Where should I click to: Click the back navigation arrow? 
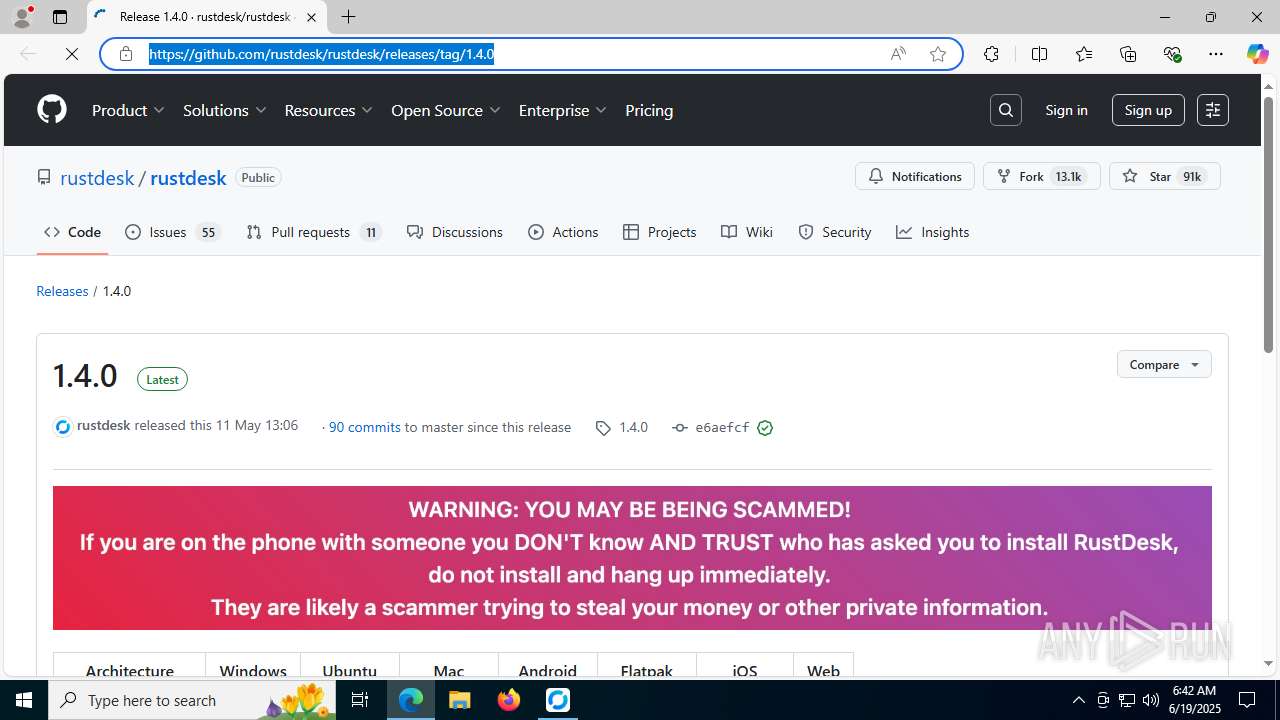pyautogui.click(x=28, y=54)
